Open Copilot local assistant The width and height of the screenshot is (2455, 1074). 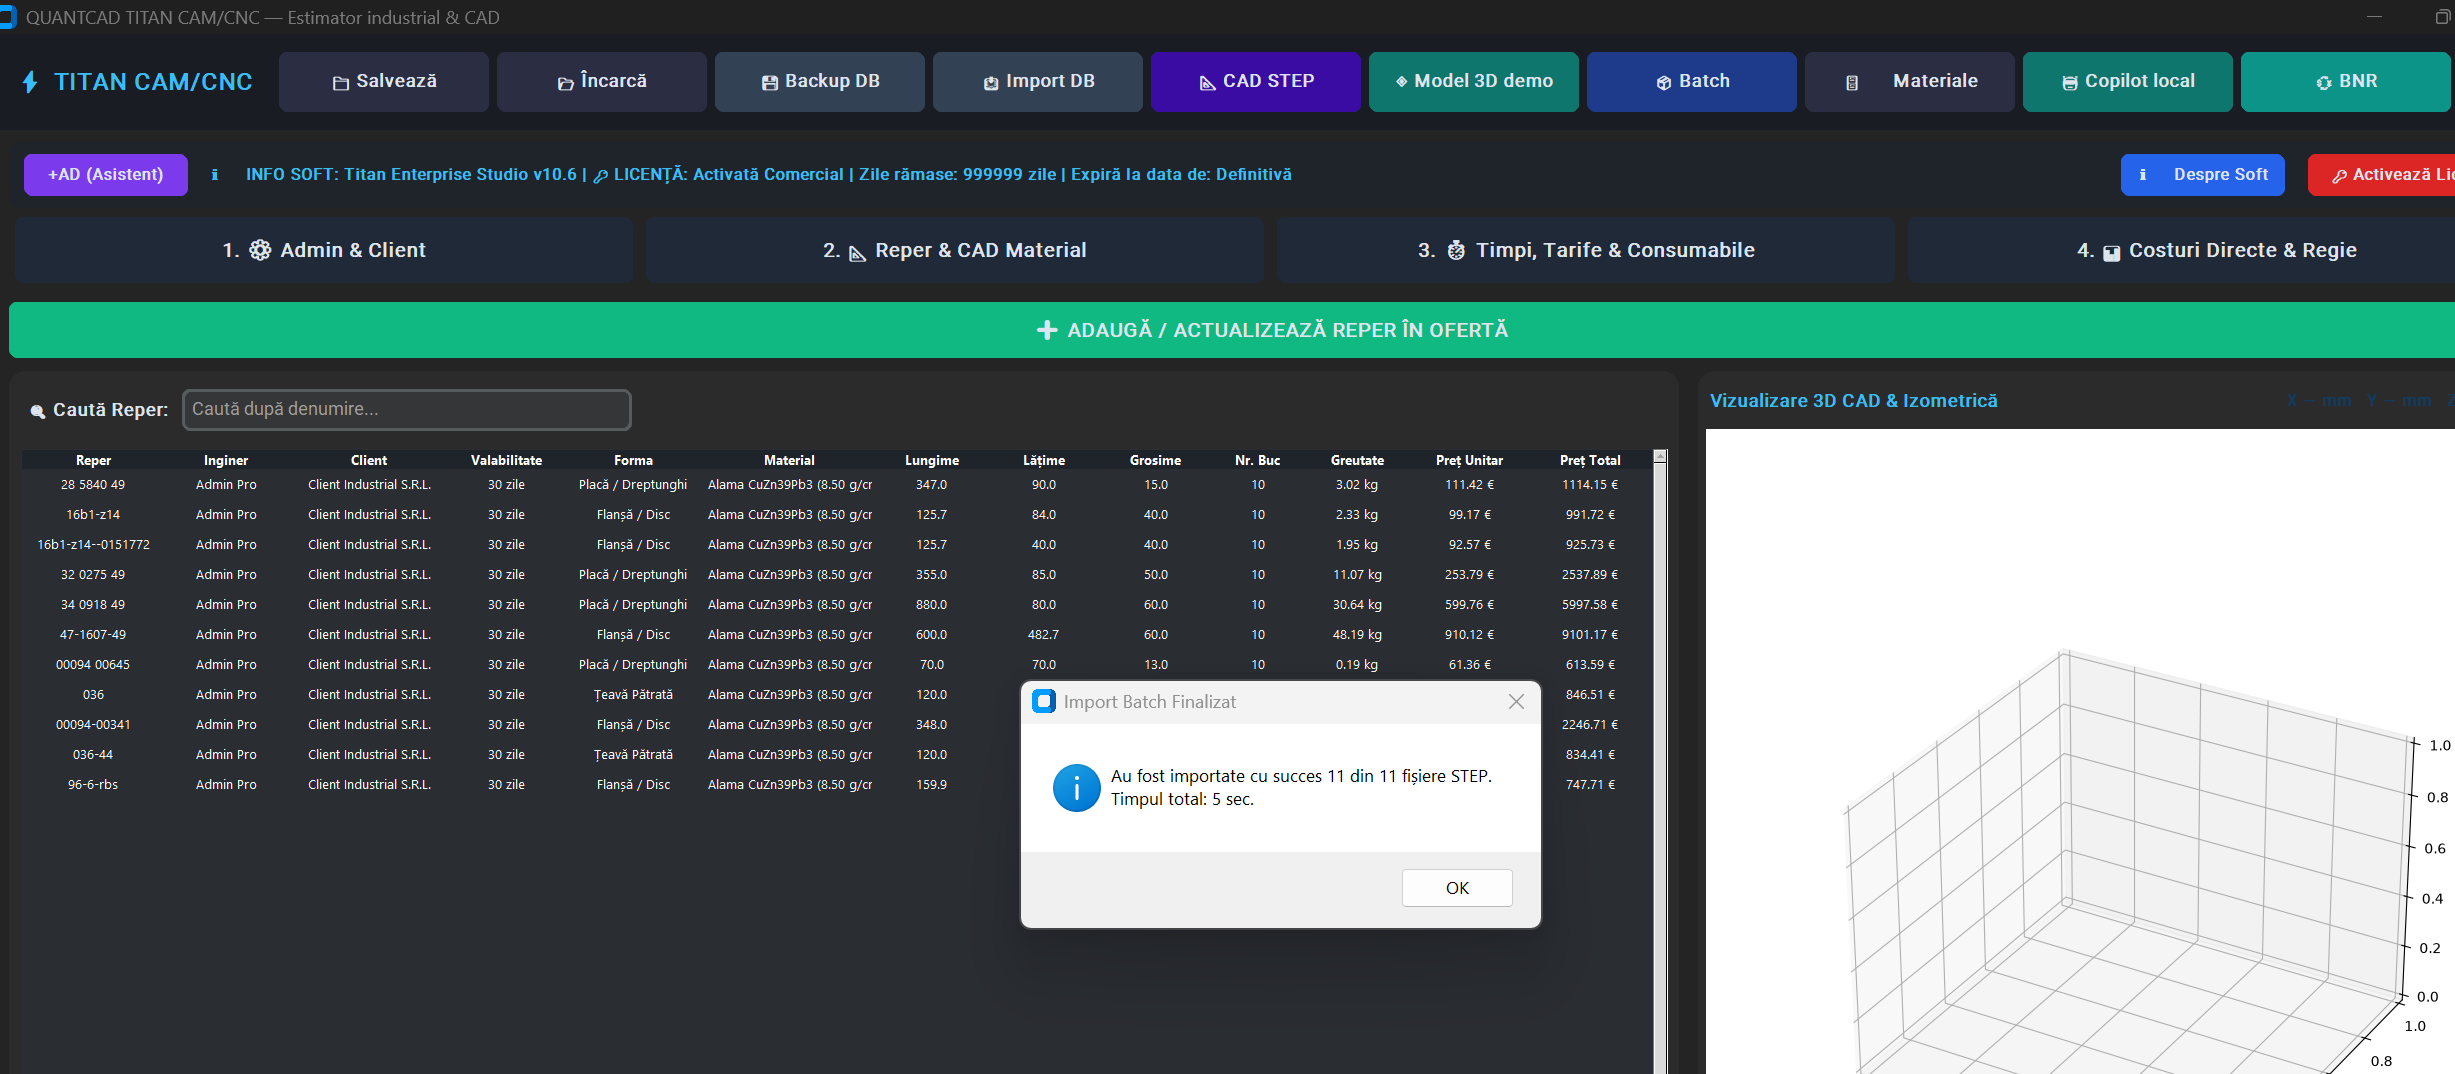[x=2128, y=82]
